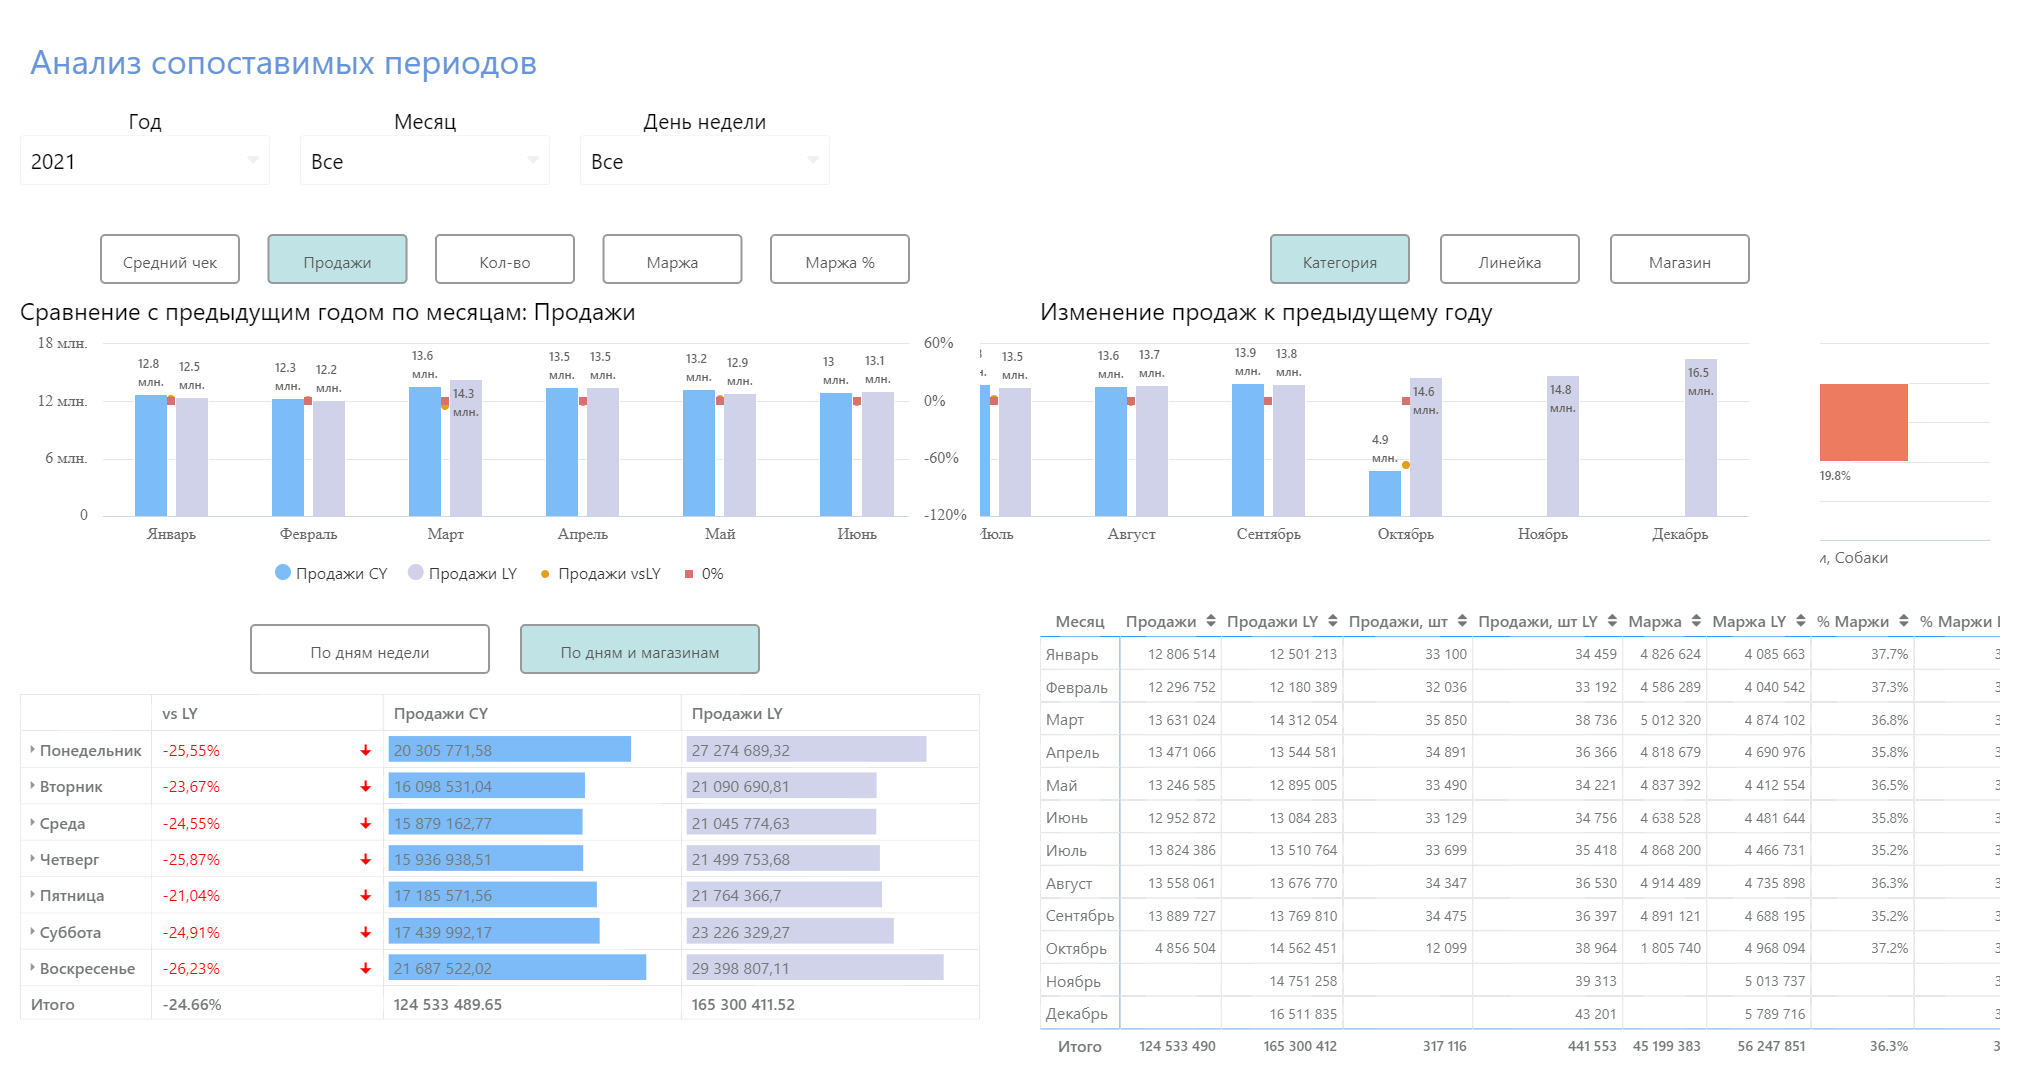Click sort arrows next to Маржа header
Viewport: 2020px width, 1080px height.
1696,621
